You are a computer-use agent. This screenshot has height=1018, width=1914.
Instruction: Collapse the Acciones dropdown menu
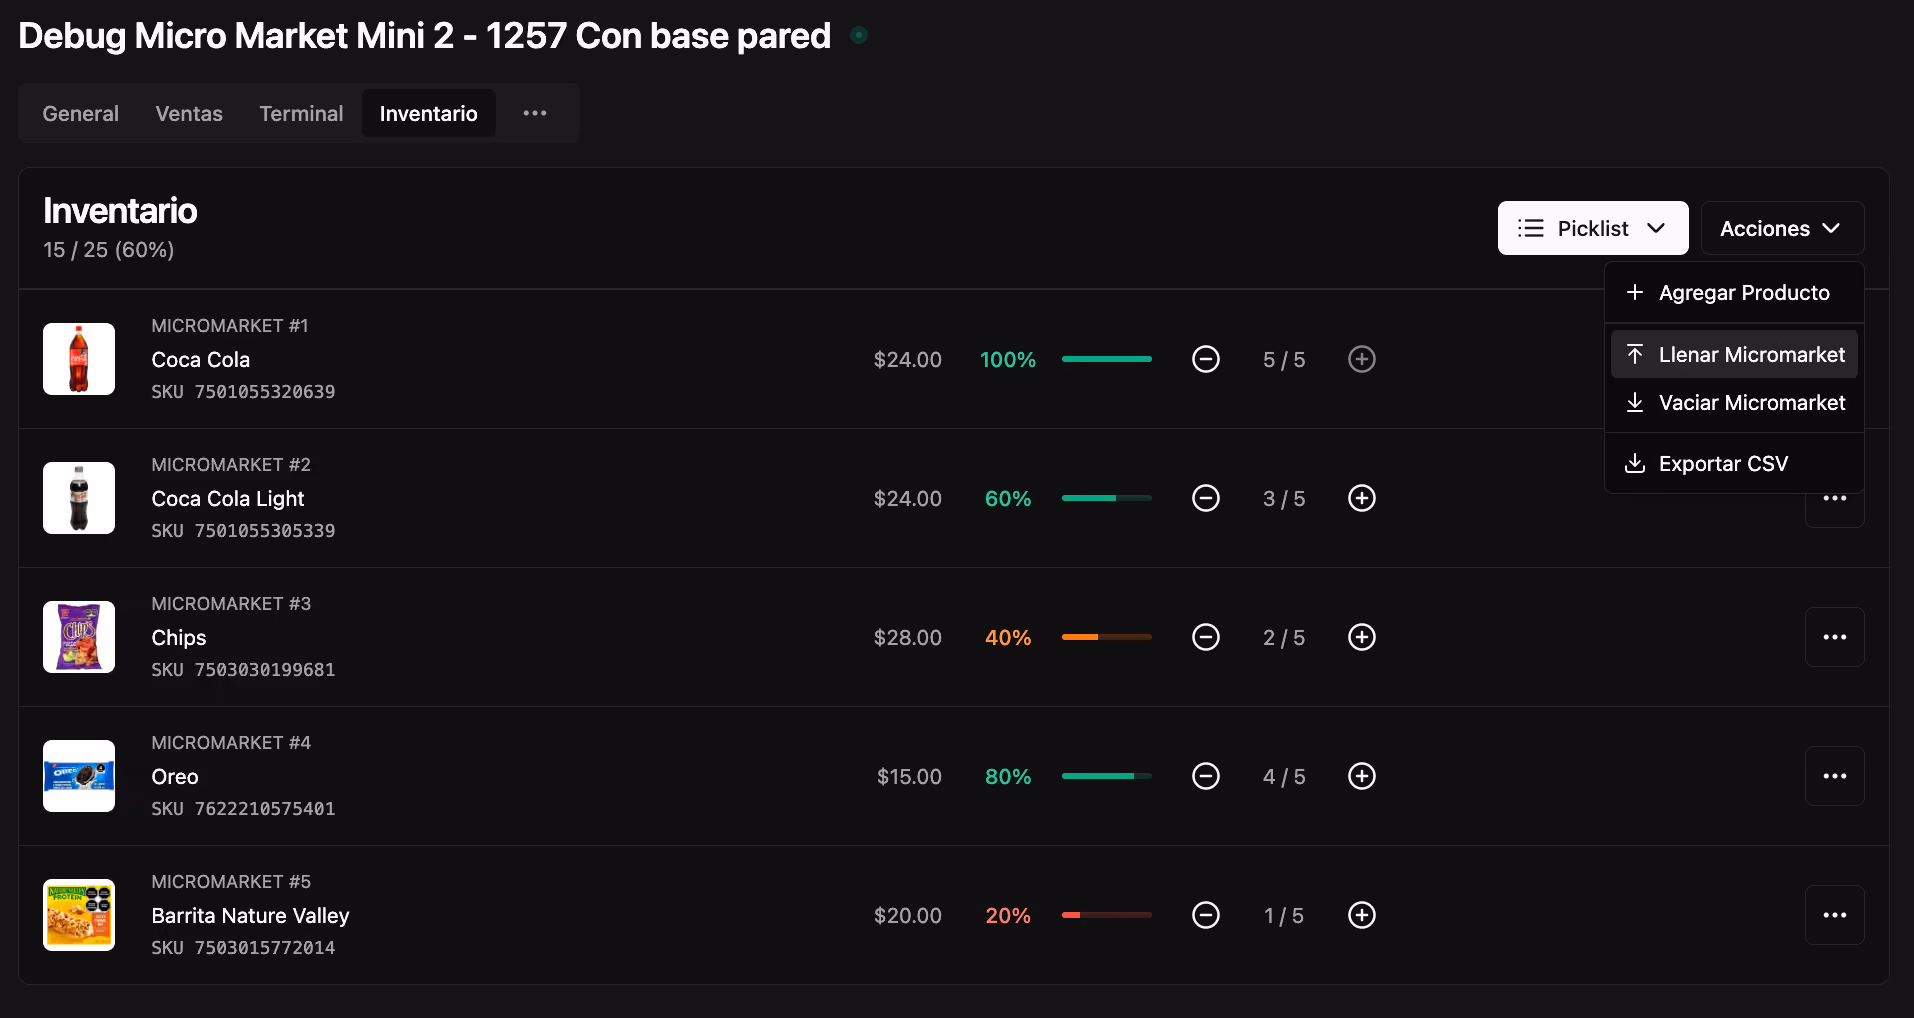[x=1782, y=228]
